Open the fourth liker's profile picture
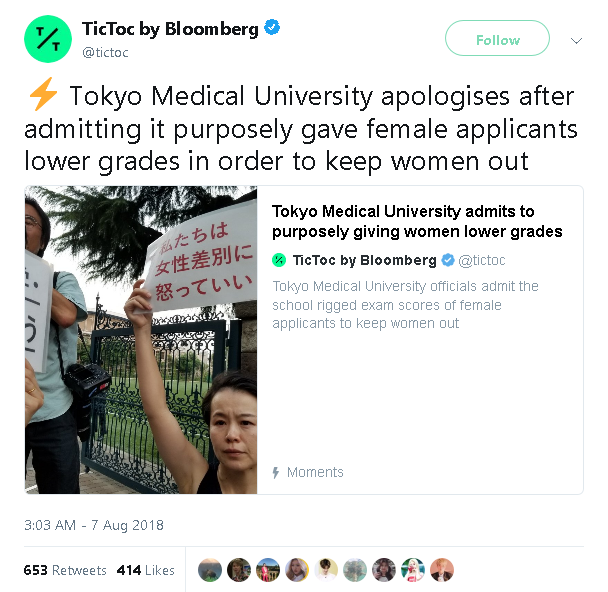This screenshot has height=592, width=608. click(297, 570)
